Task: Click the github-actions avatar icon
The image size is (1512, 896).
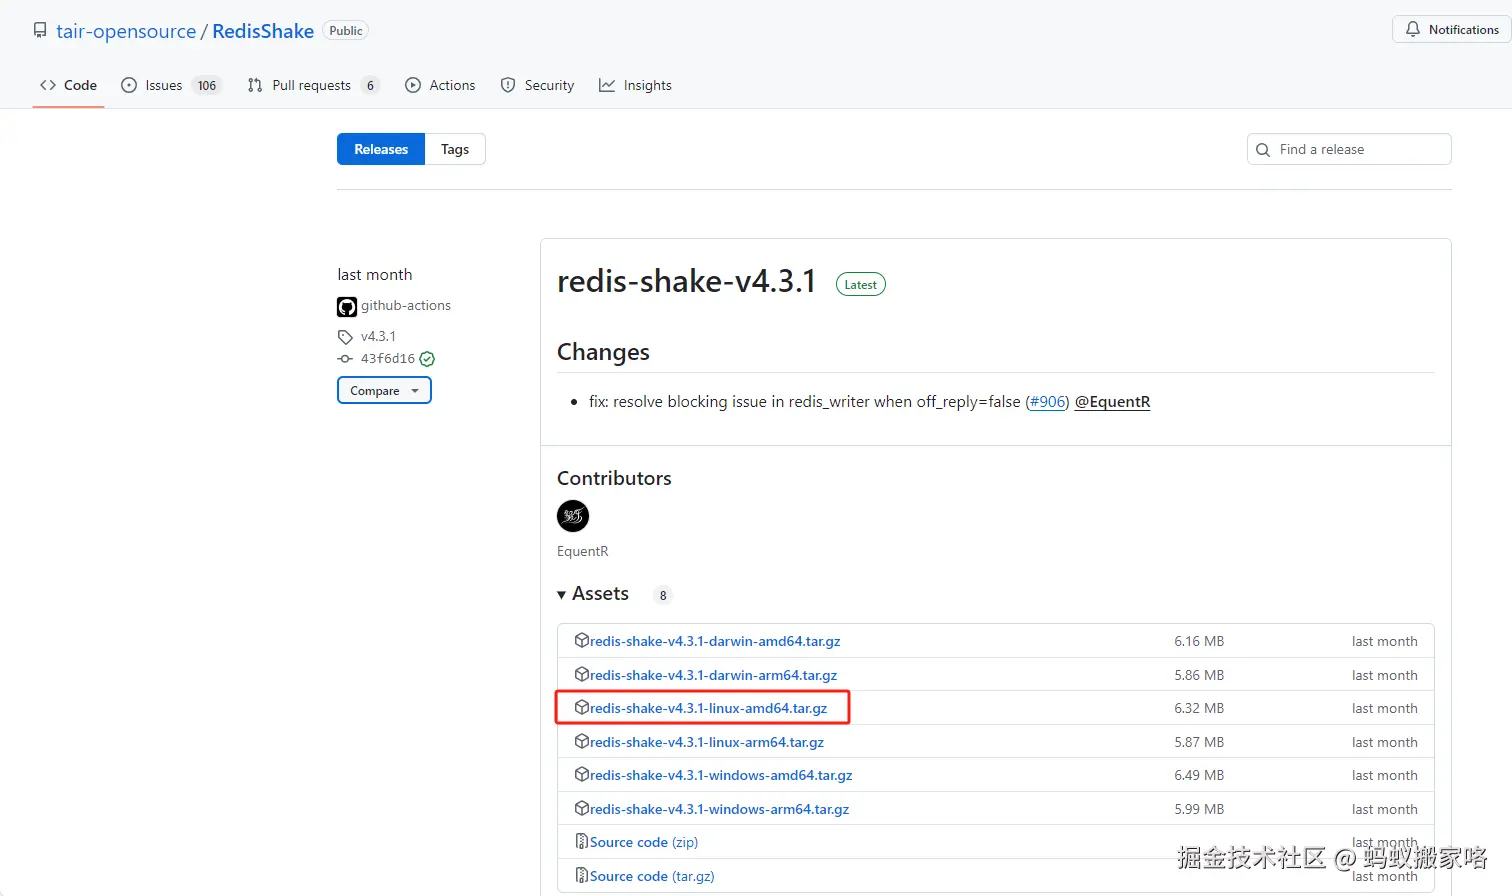Action: [x=347, y=307]
